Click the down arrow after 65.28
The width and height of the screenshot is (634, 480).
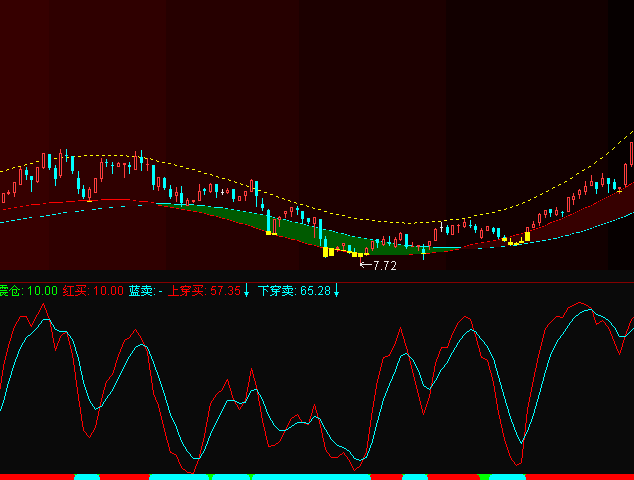336,291
